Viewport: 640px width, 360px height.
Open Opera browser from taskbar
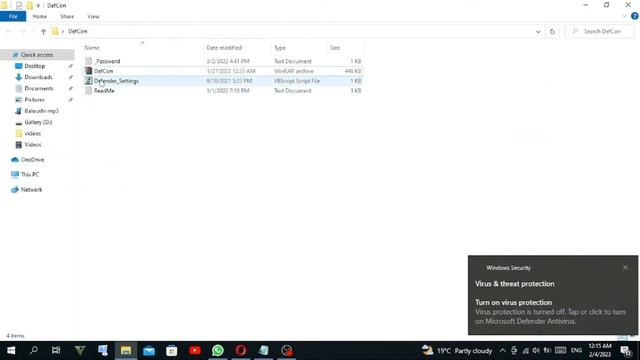click(x=241, y=350)
